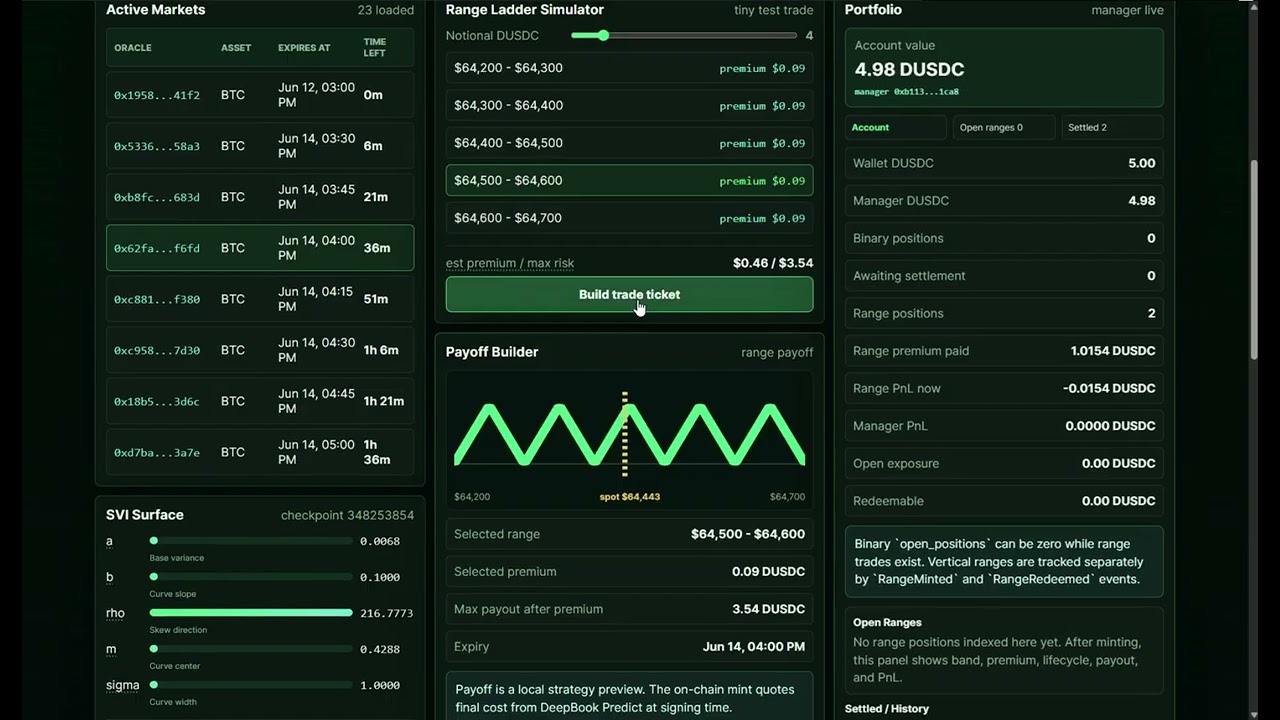Adjust the sigma curve width slider
The height and width of the screenshot is (720, 1280).
coord(251,685)
